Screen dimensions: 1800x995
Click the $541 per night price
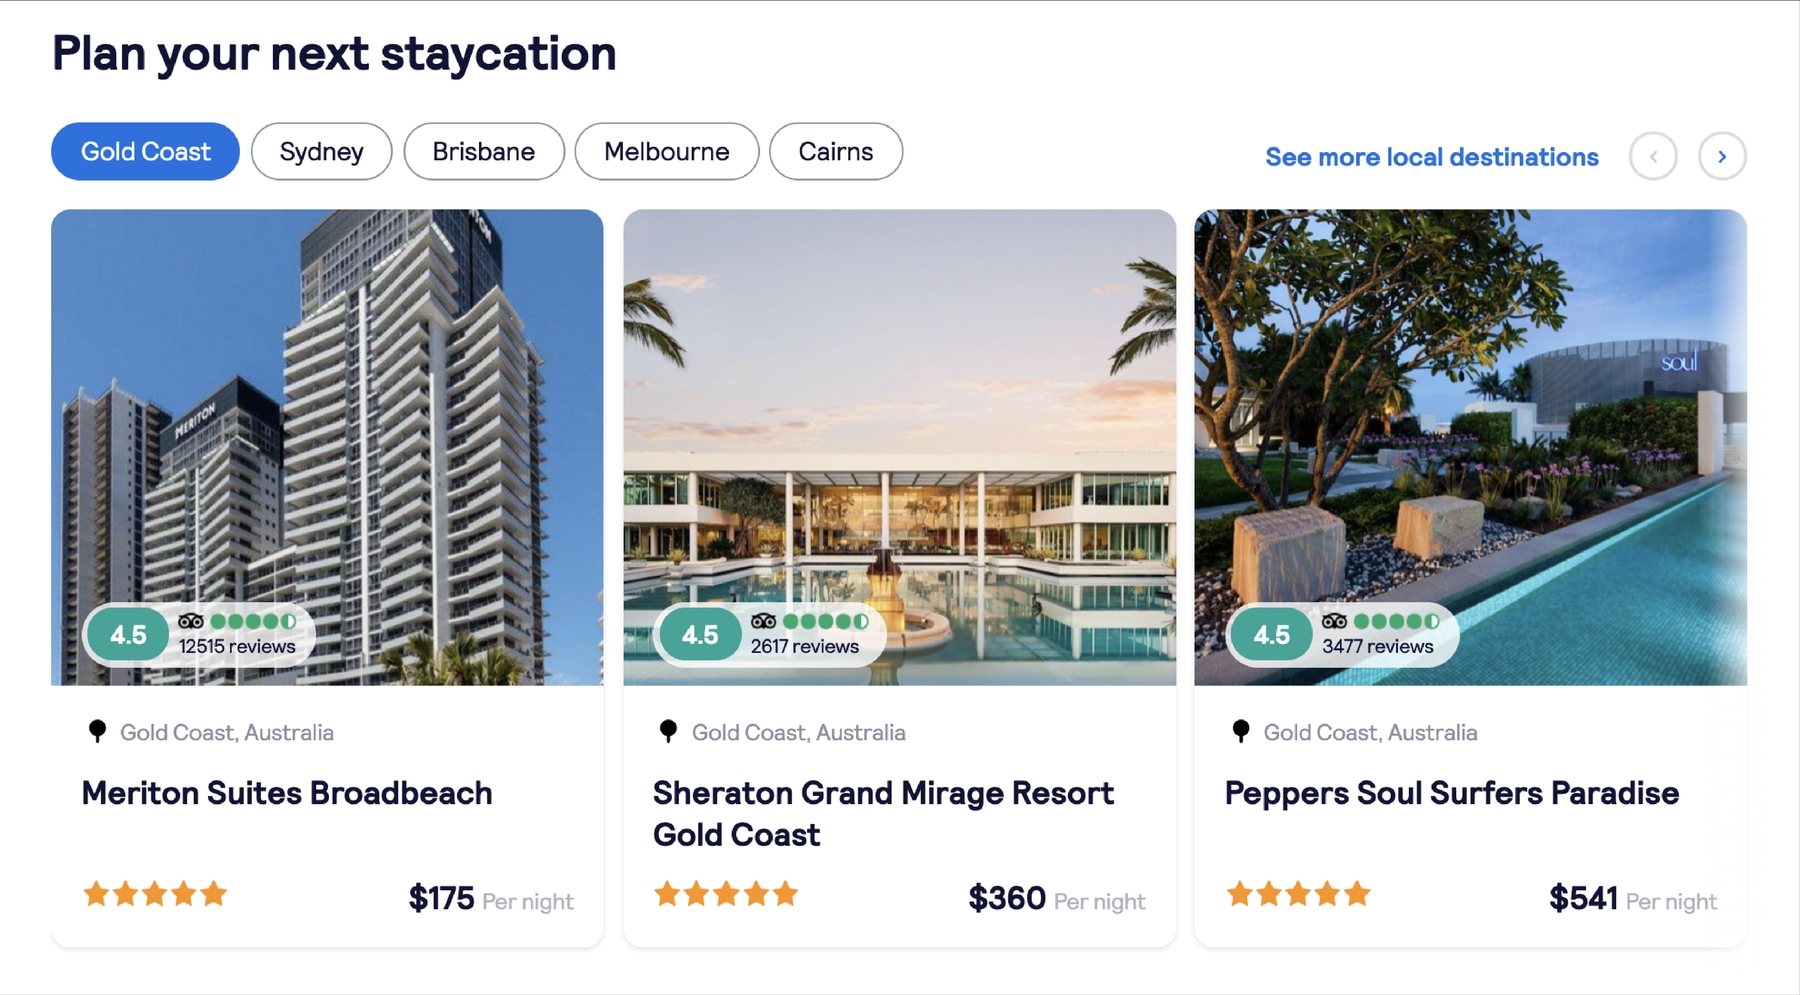(x=1632, y=898)
